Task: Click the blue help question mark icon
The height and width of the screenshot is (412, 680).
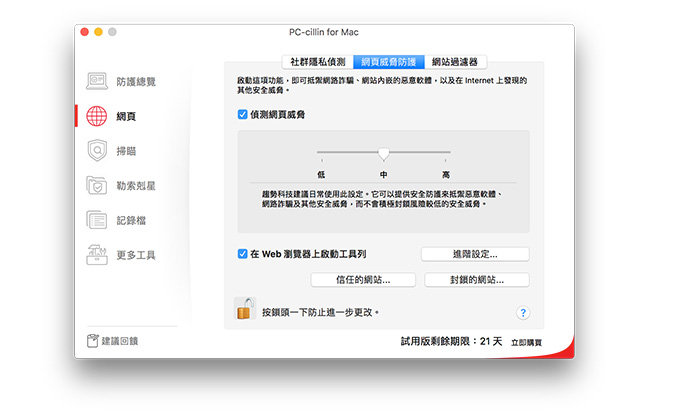Action: (x=523, y=313)
